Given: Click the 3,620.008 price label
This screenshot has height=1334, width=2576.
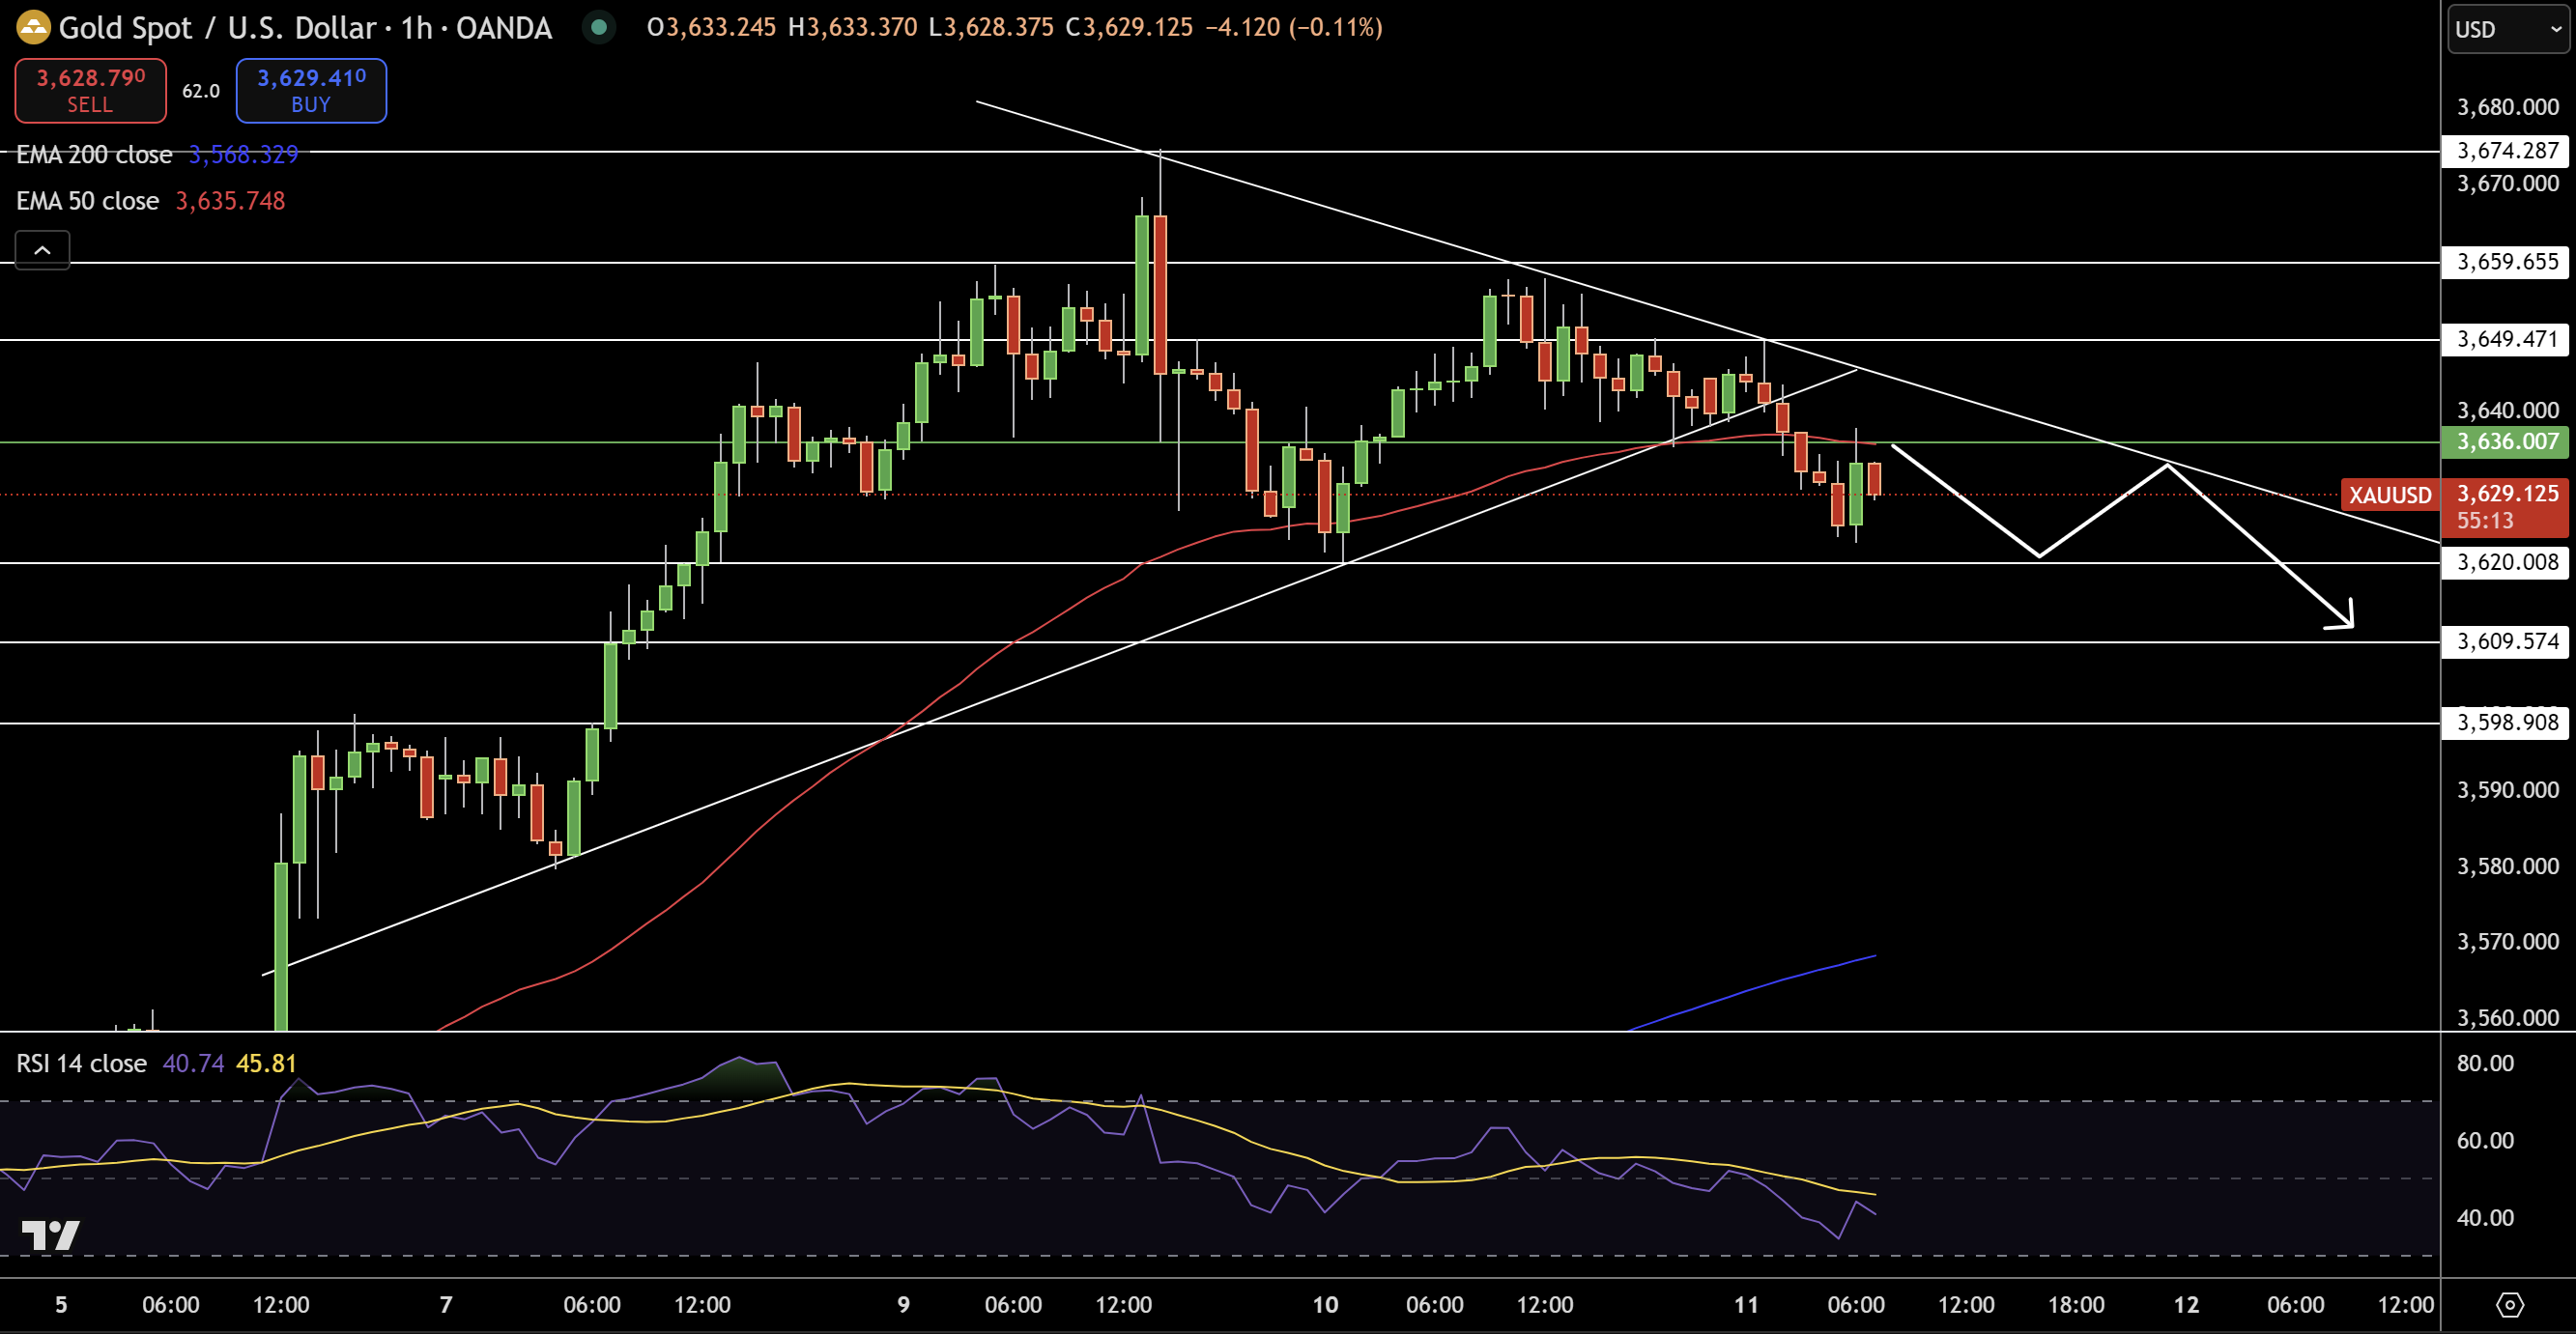Looking at the screenshot, I should click(2507, 562).
